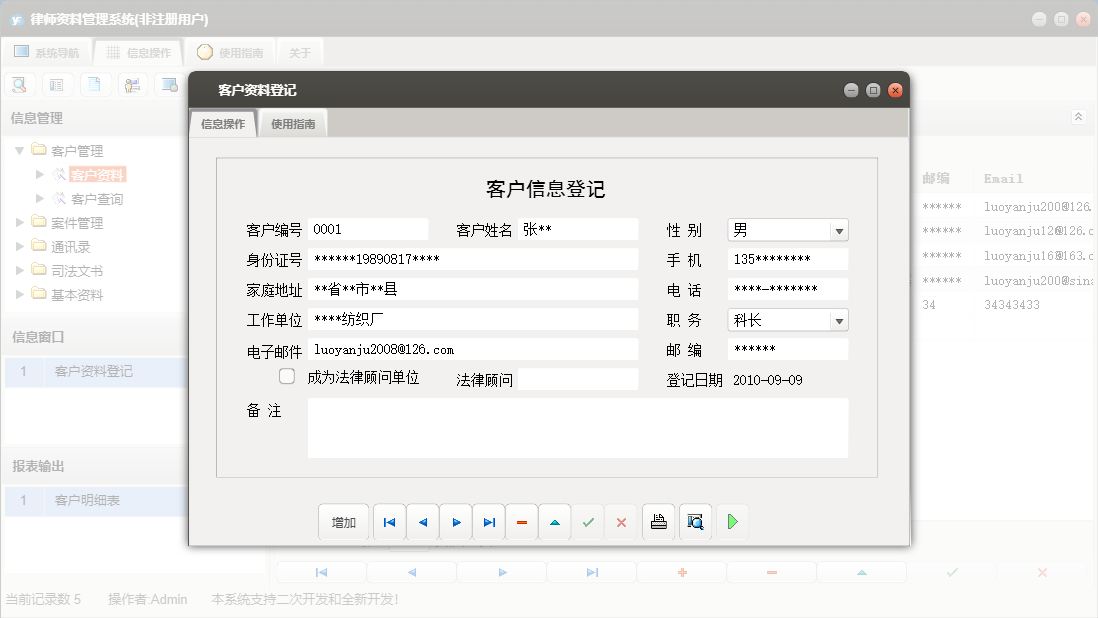
Task: Click the blue edit triangle icon
Action: (554, 521)
